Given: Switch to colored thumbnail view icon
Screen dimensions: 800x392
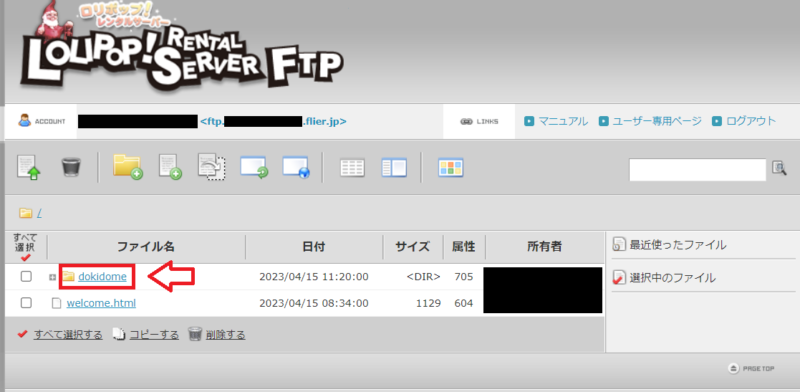Looking at the screenshot, I should pyautogui.click(x=451, y=168).
